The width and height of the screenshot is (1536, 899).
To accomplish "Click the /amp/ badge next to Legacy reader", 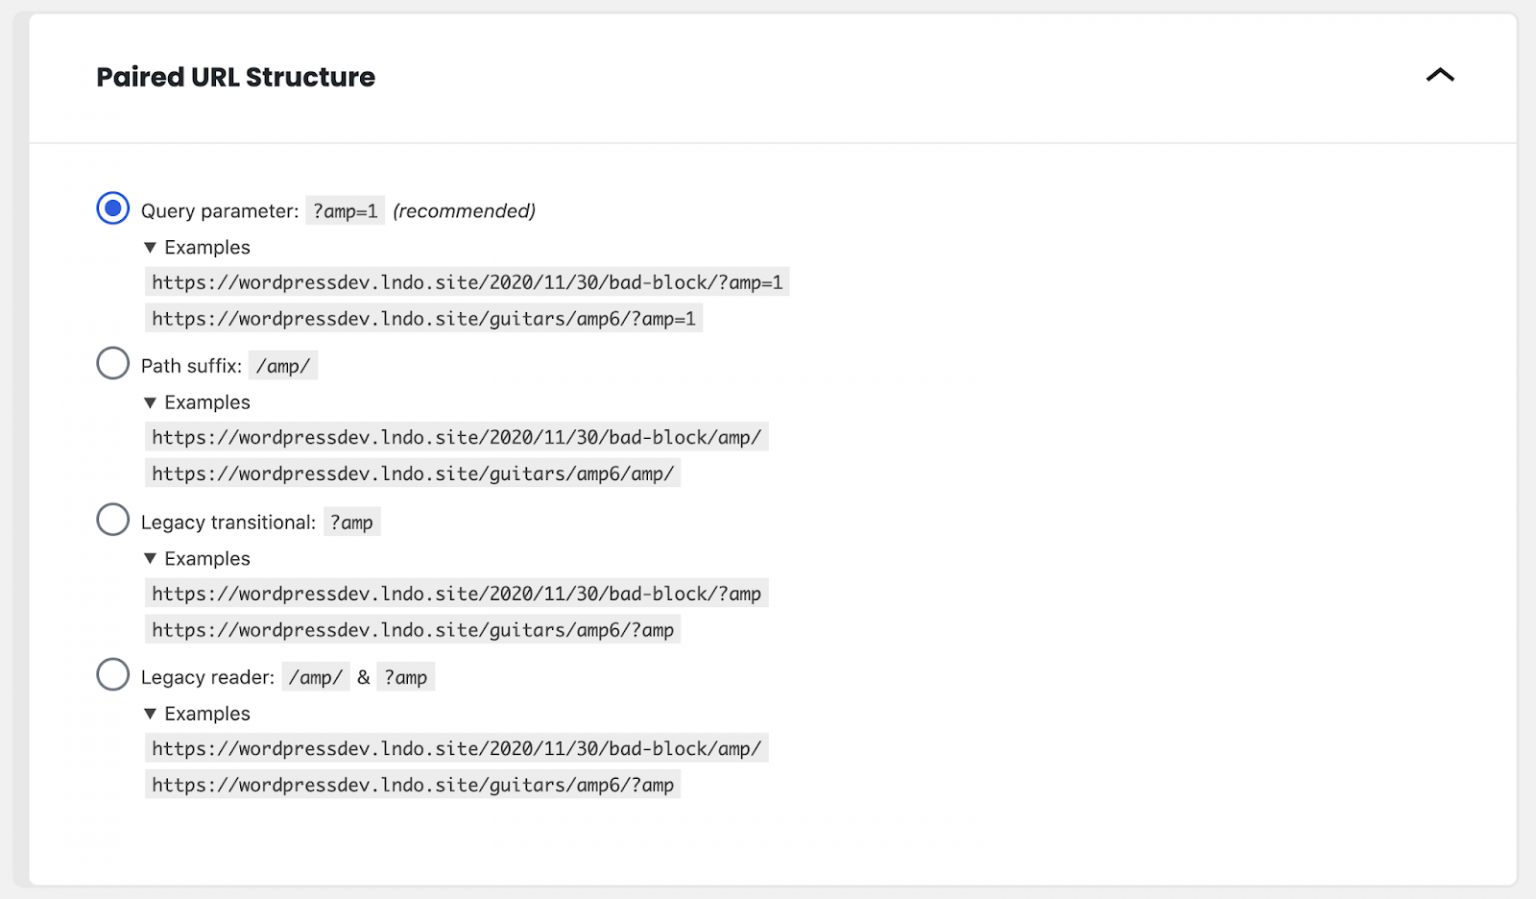I will coord(315,676).
